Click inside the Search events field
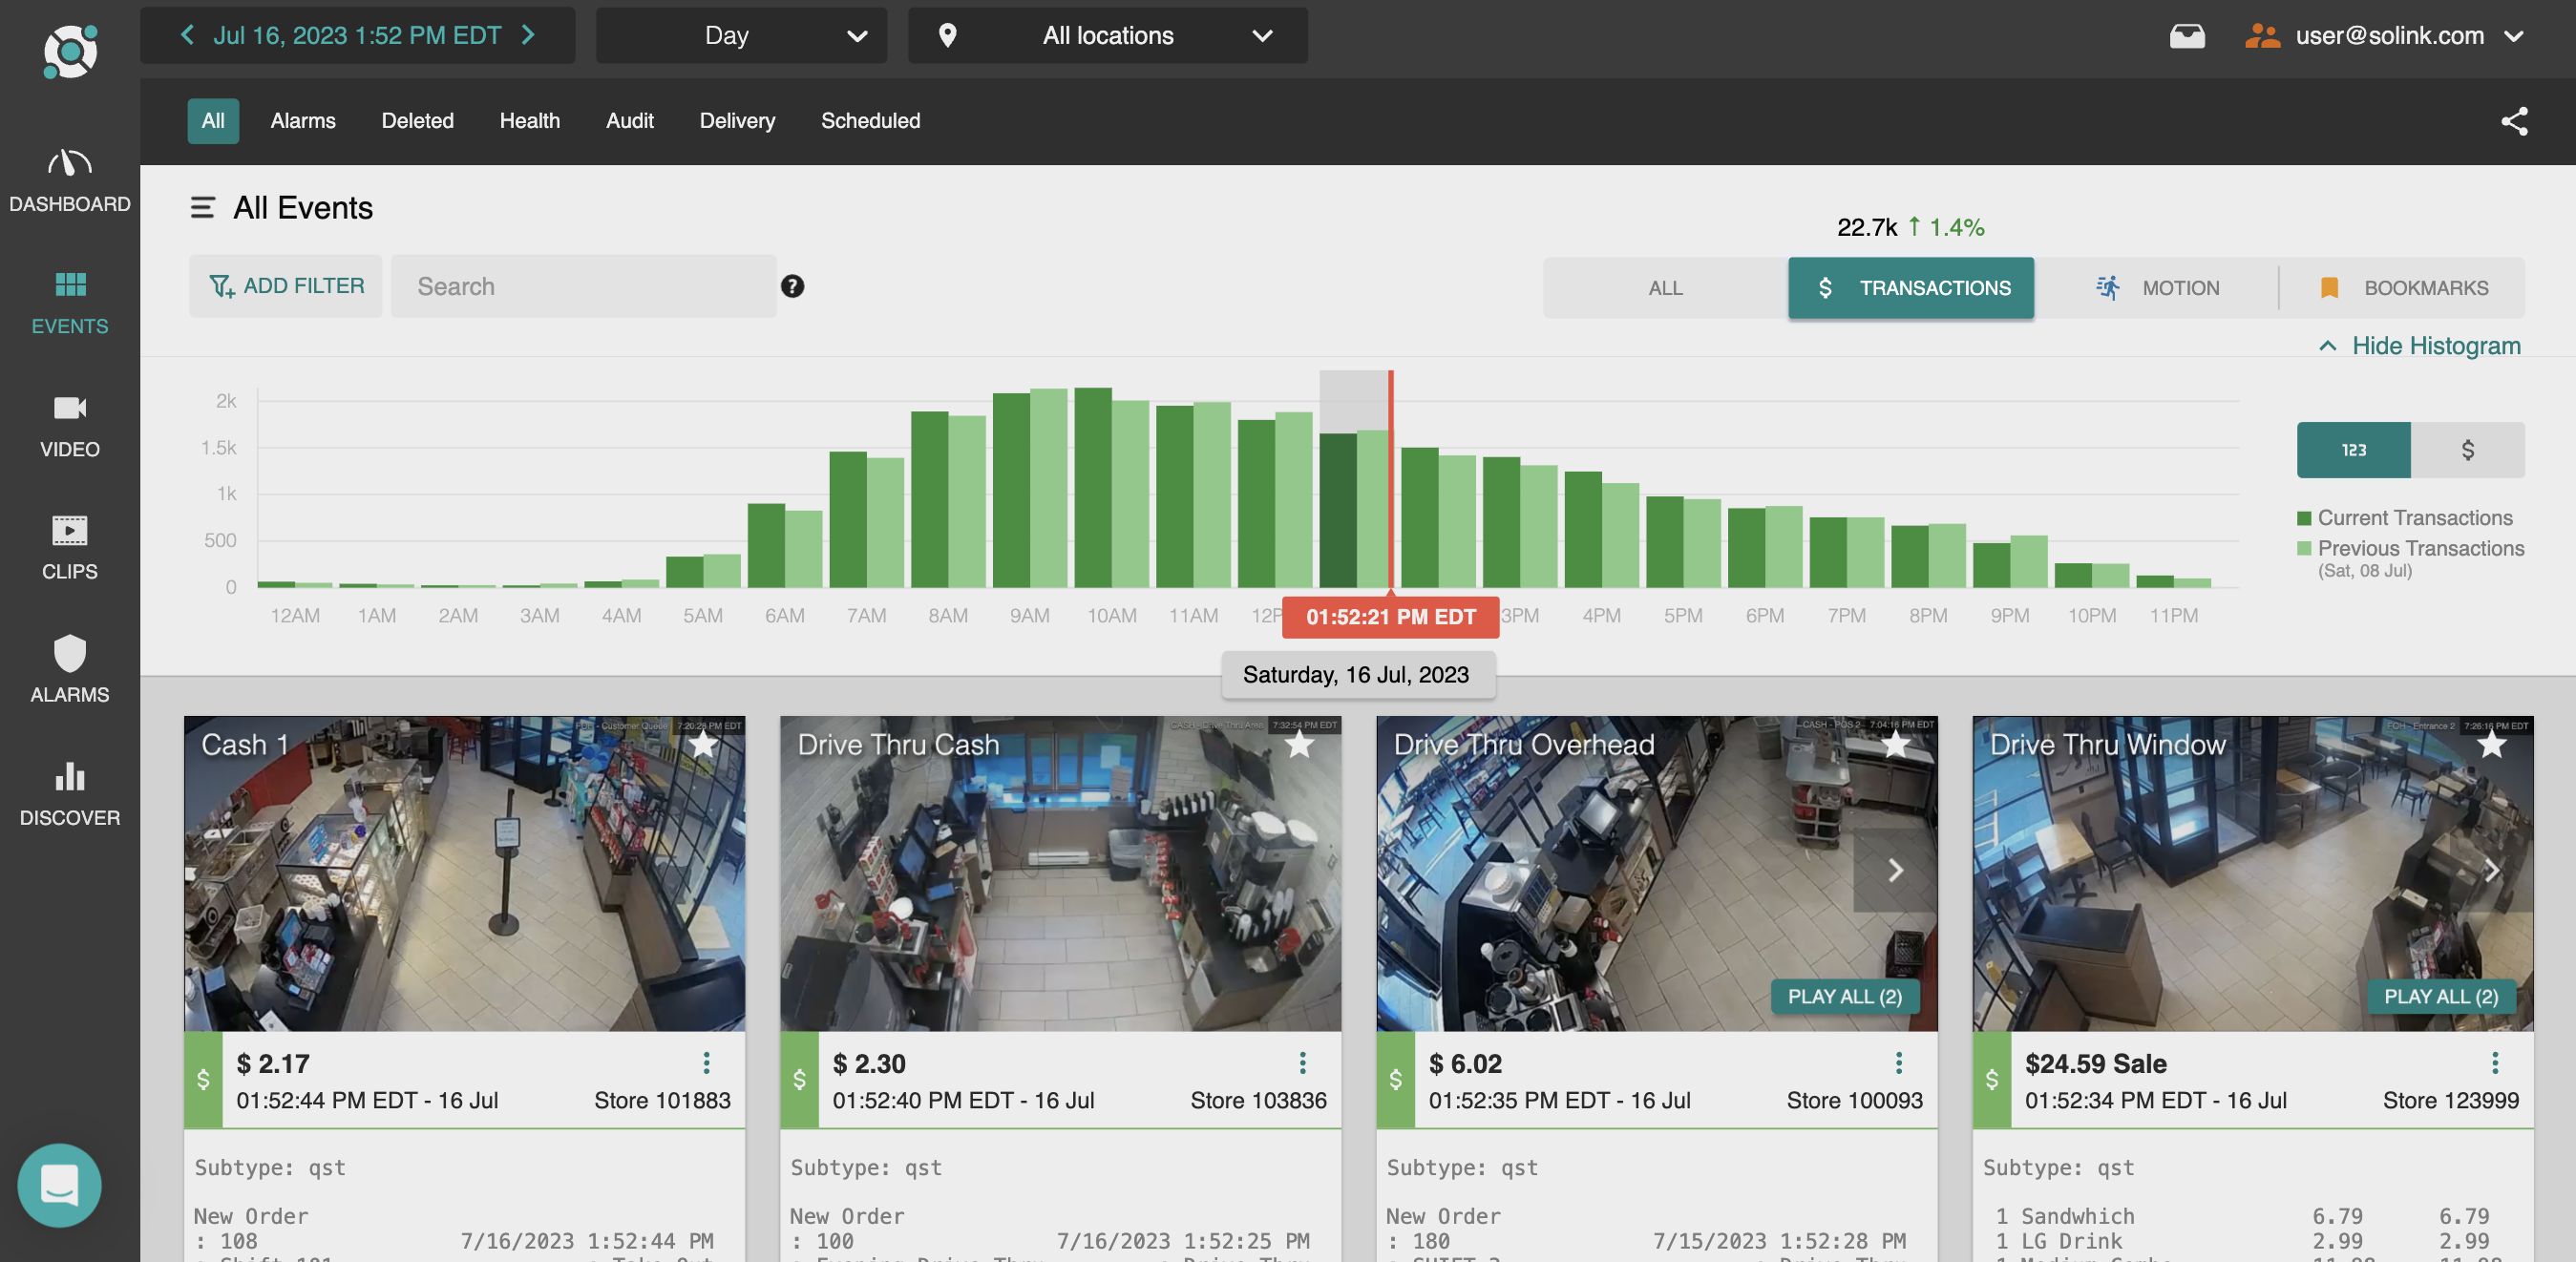Screen dimensions: 2576x1262 (x=583, y=286)
